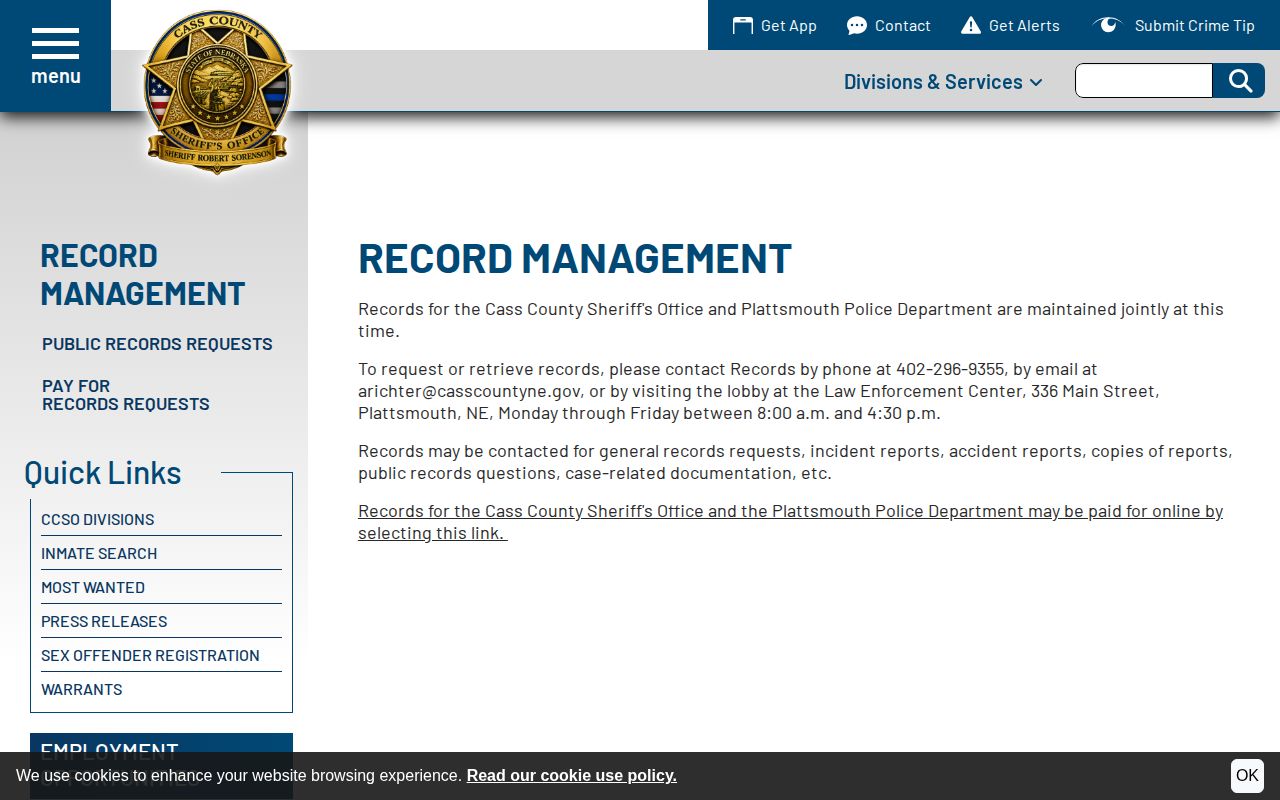This screenshot has width=1280, height=800.
Task: Click the Get Alerts warning triangle icon
Action: click(x=971, y=26)
